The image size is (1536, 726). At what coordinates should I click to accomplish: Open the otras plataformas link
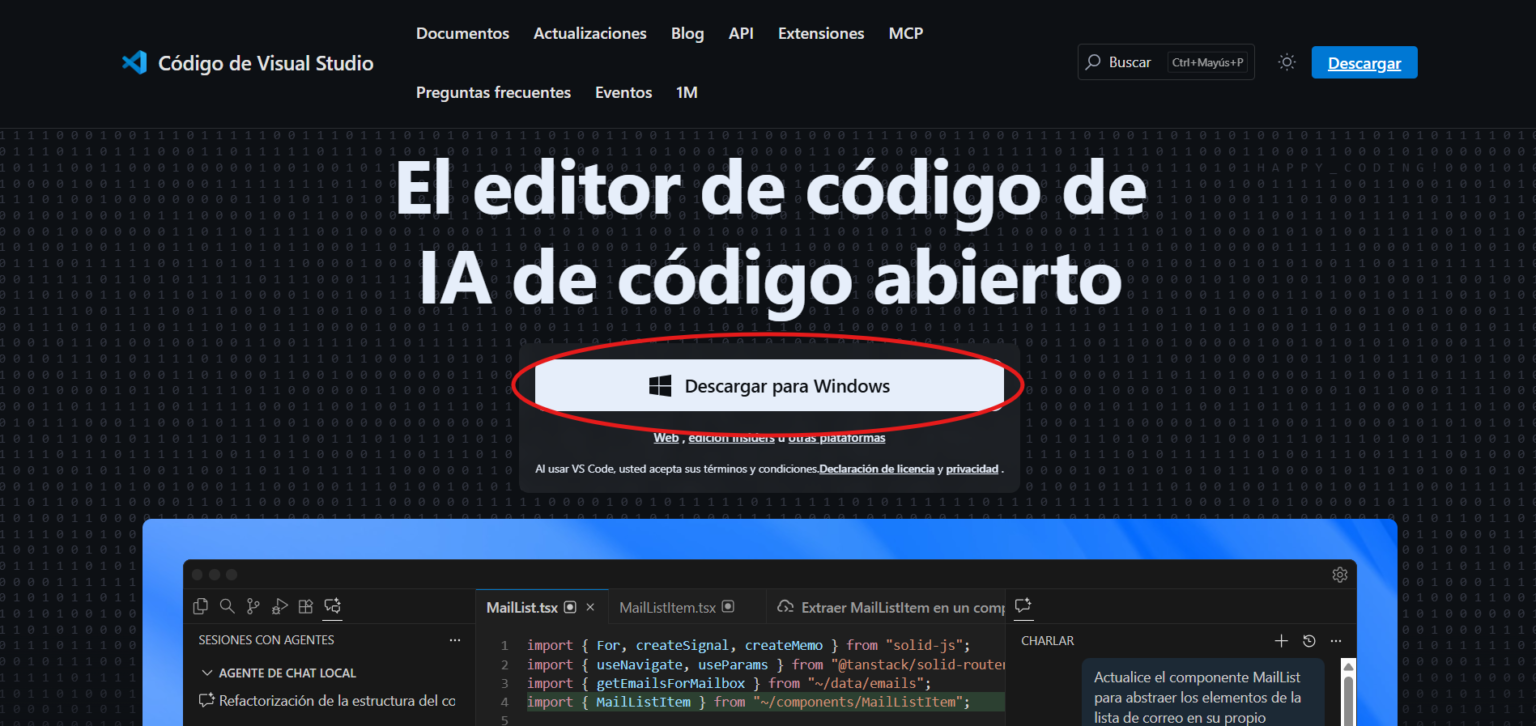point(837,438)
